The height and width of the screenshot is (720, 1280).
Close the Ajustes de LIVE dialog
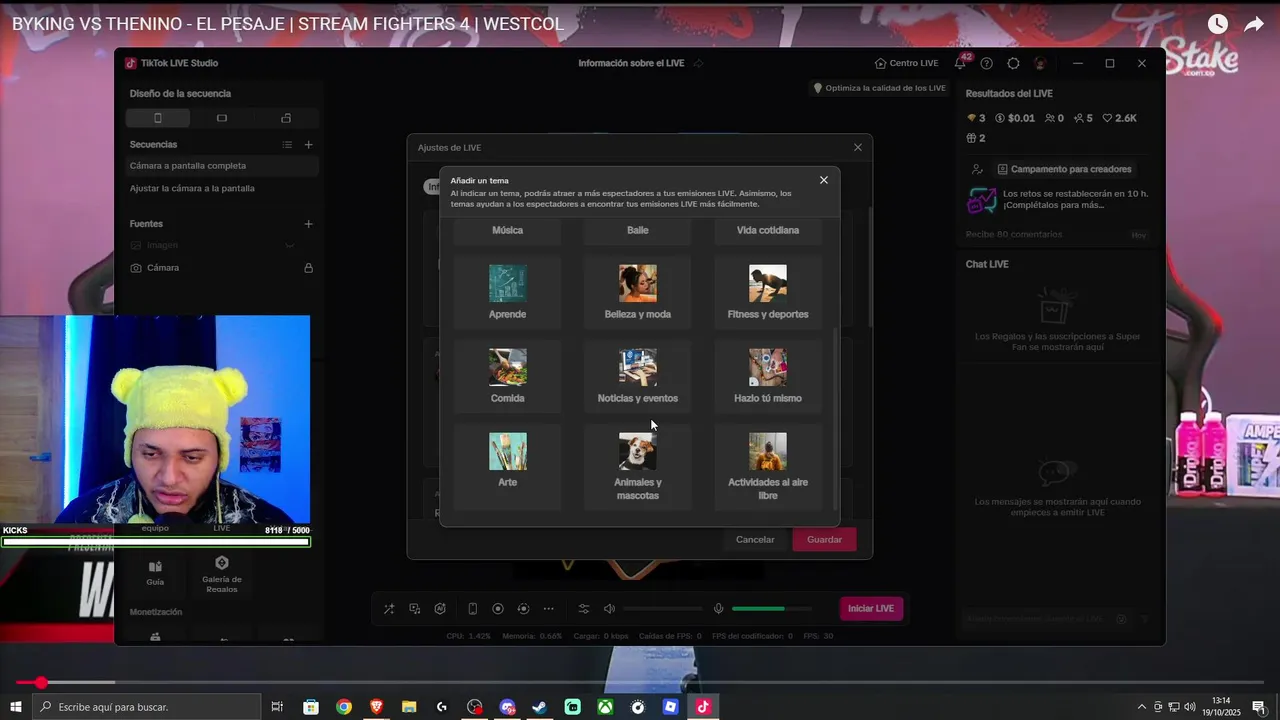(x=857, y=147)
